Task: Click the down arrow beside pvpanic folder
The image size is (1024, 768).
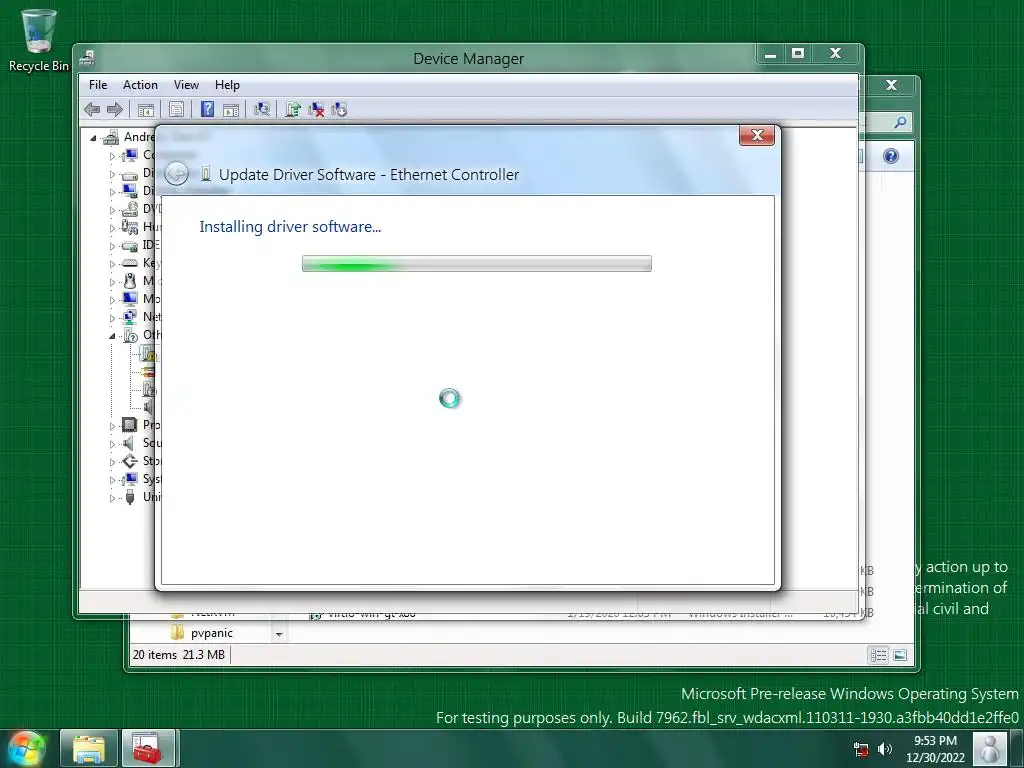Action: (279, 634)
